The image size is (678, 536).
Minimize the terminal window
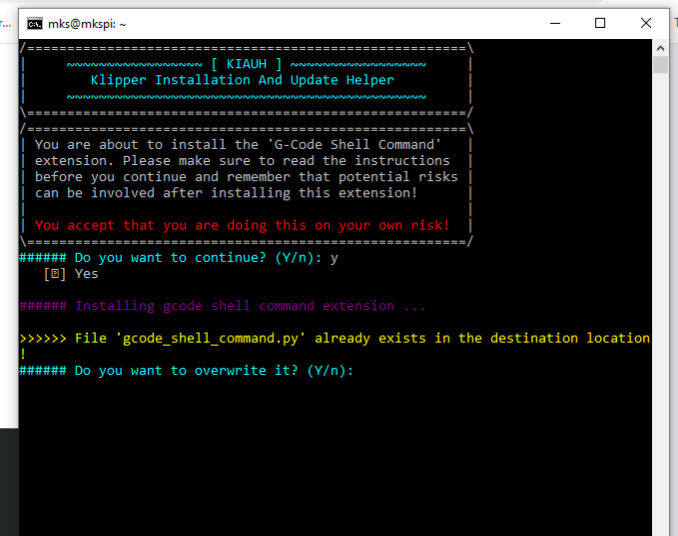555,23
